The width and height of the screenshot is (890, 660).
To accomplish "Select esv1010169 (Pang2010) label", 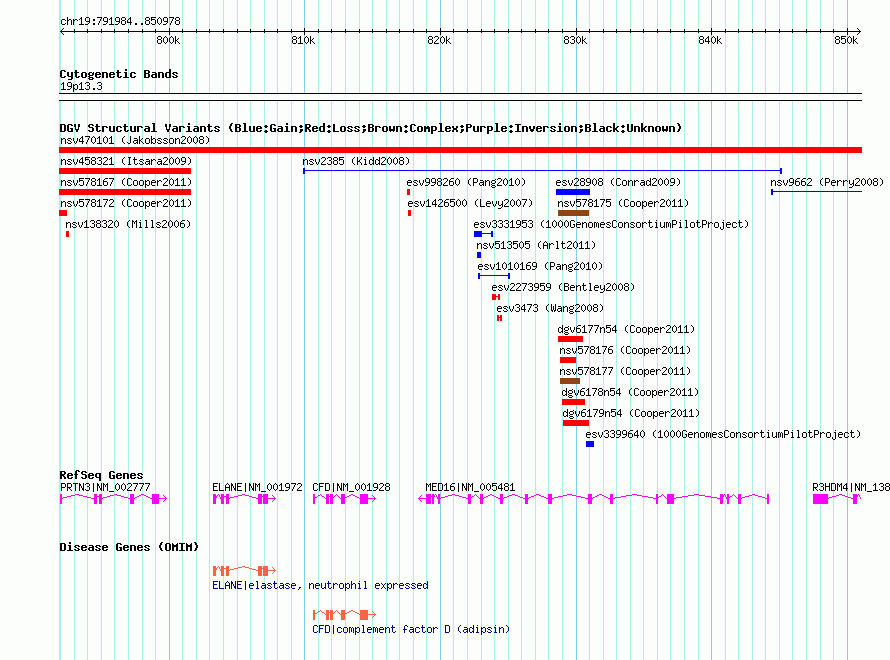I will [x=540, y=266].
